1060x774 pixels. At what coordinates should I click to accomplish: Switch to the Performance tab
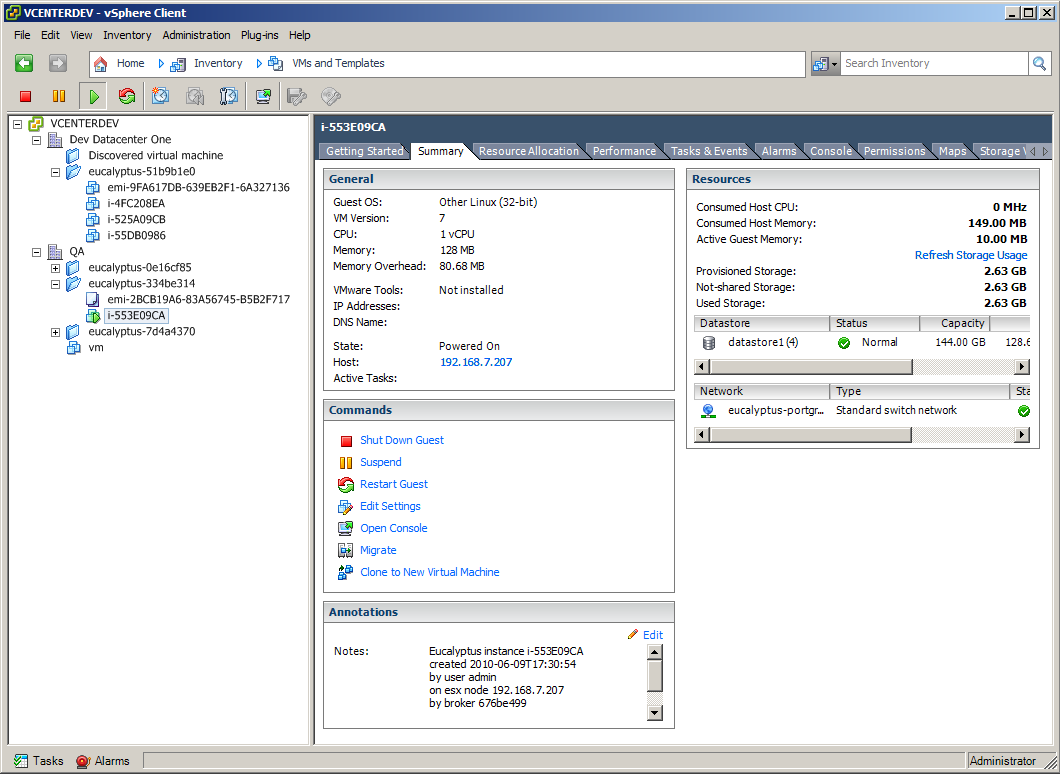coord(624,150)
